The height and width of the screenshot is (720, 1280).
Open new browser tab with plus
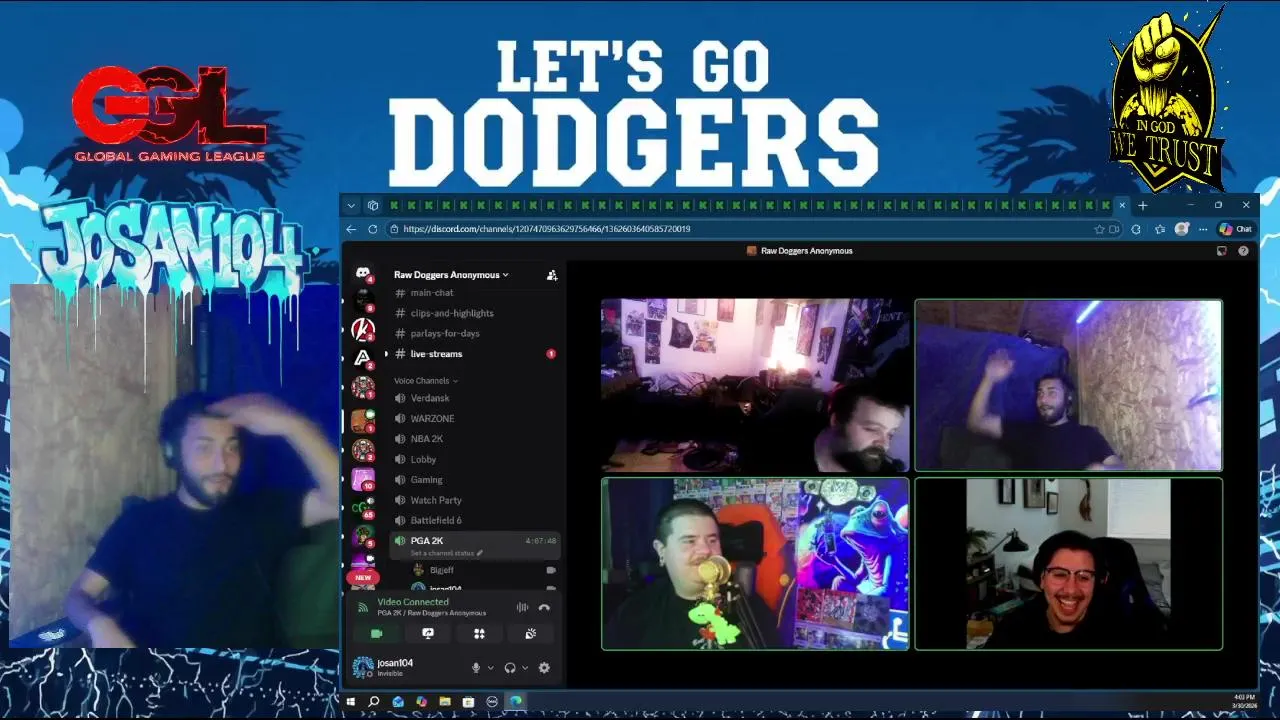1143,205
